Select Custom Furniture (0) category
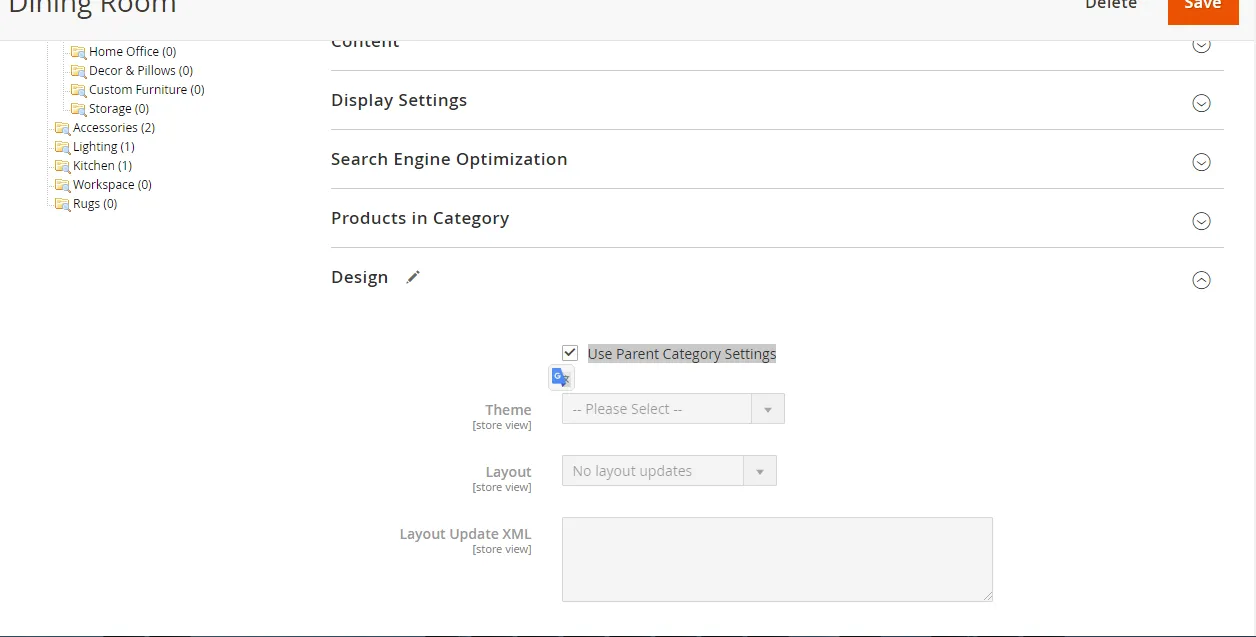This screenshot has width=1256, height=637. tap(146, 90)
